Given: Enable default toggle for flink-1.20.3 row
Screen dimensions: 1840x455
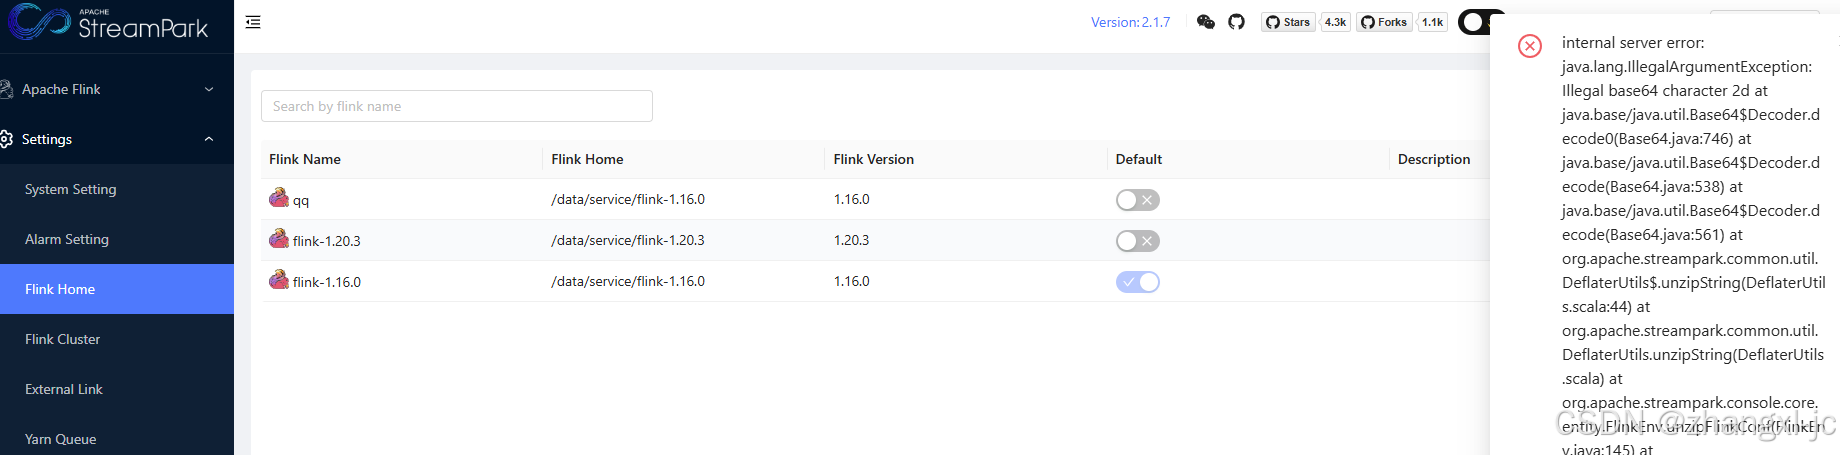Looking at the screenshot, I should point(1138,241).
